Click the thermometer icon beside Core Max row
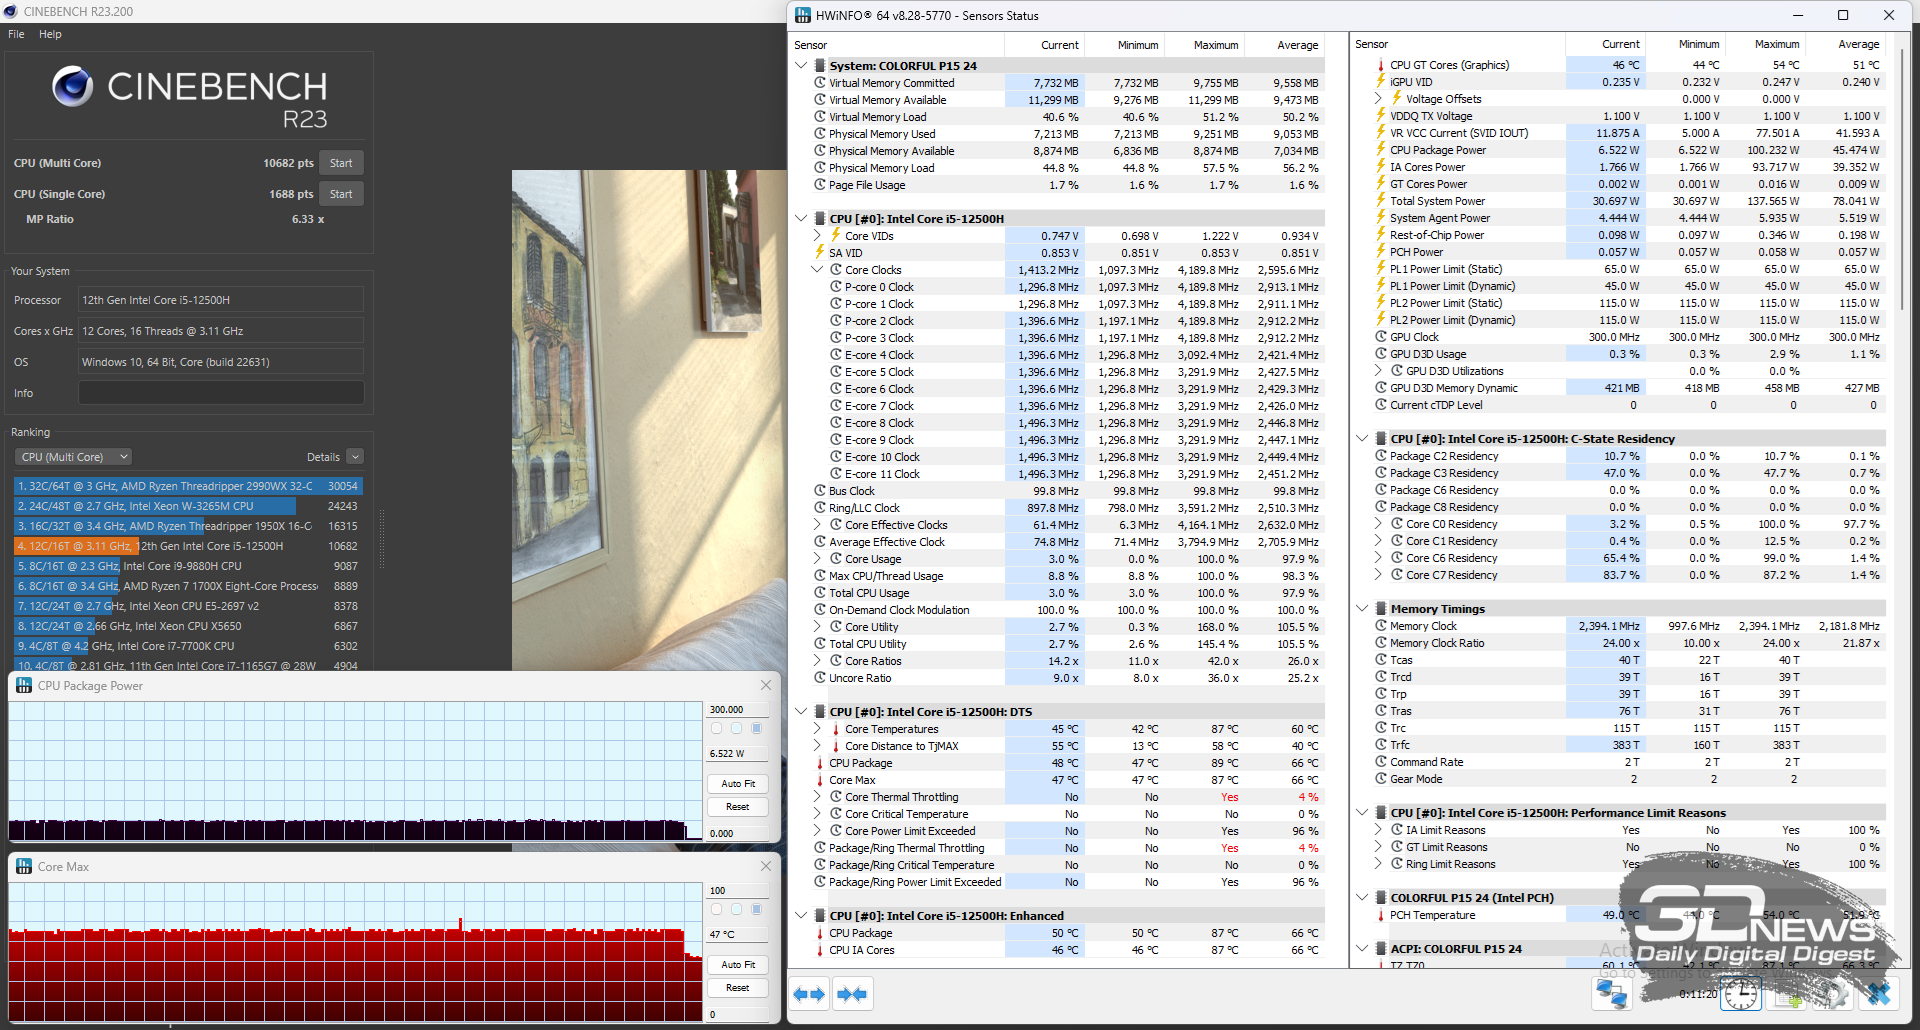The width and height of the screenshot is (1920, 1030). (x=820, y=780)
